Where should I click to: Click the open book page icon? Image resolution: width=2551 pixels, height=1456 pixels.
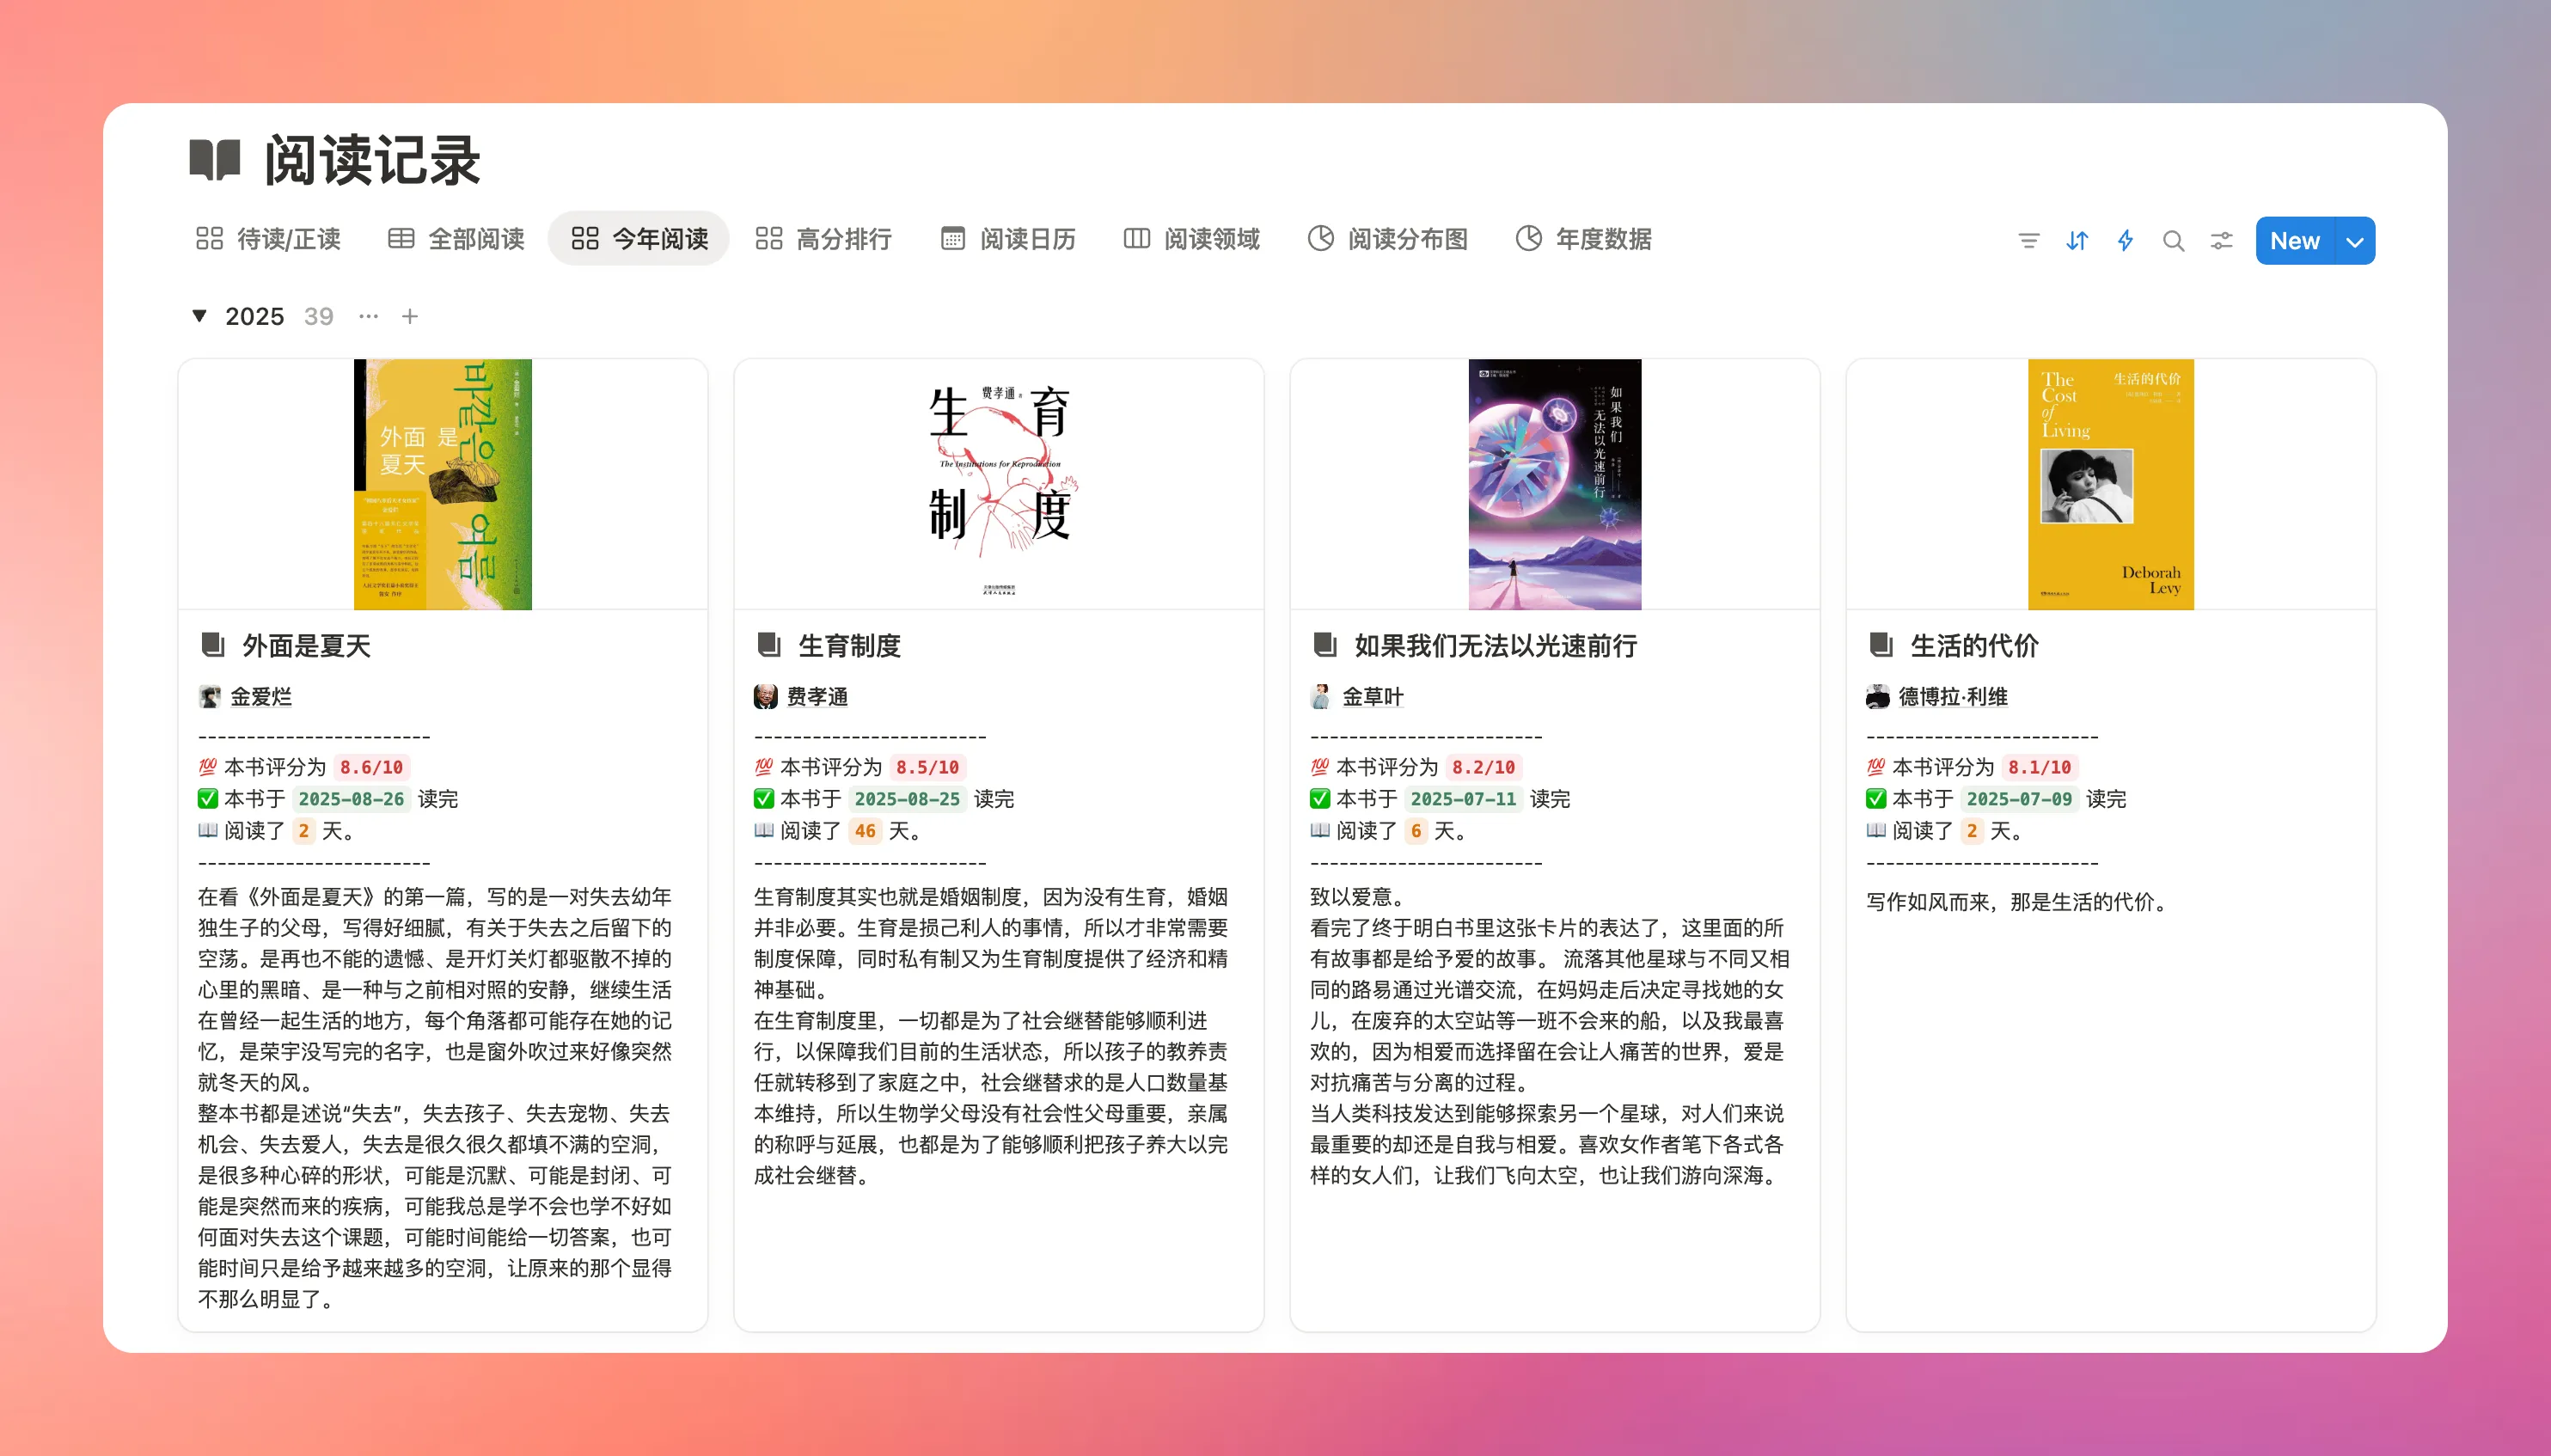pyautogui.click(x=215, y=160)
